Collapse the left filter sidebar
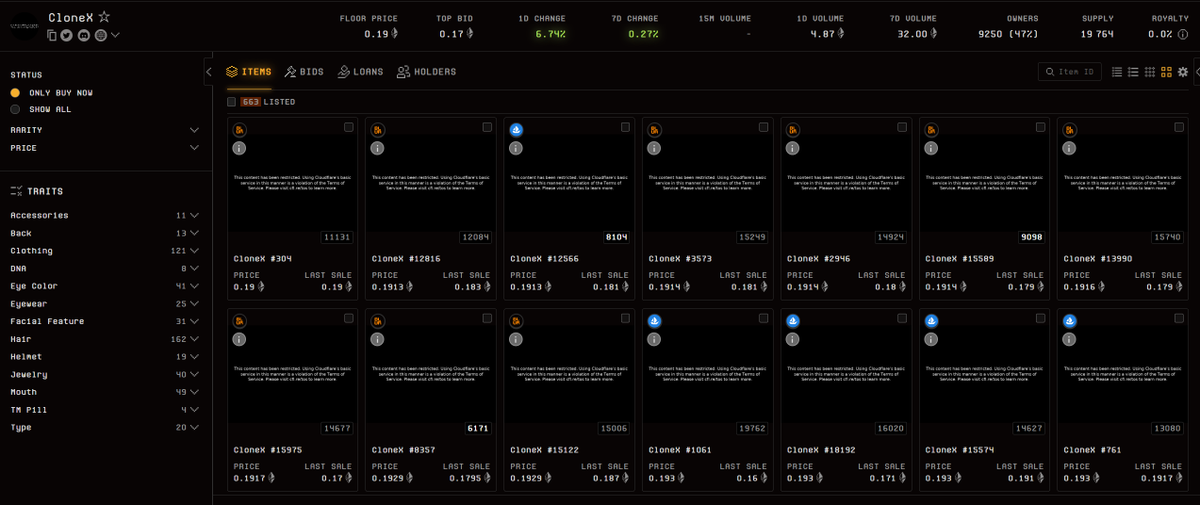 [x=208, y=72]
